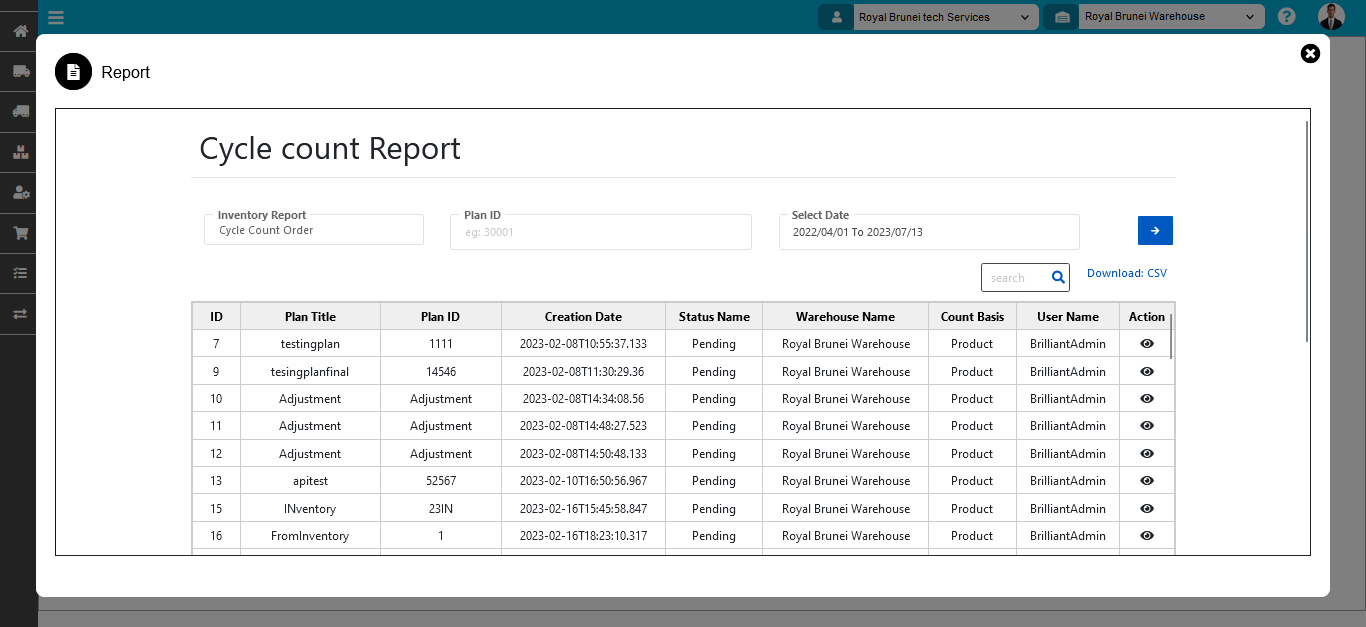The image size is (1366, 627).
Task: Click the shopping cart sidebar icon
Action: click(x=19, y=233)
